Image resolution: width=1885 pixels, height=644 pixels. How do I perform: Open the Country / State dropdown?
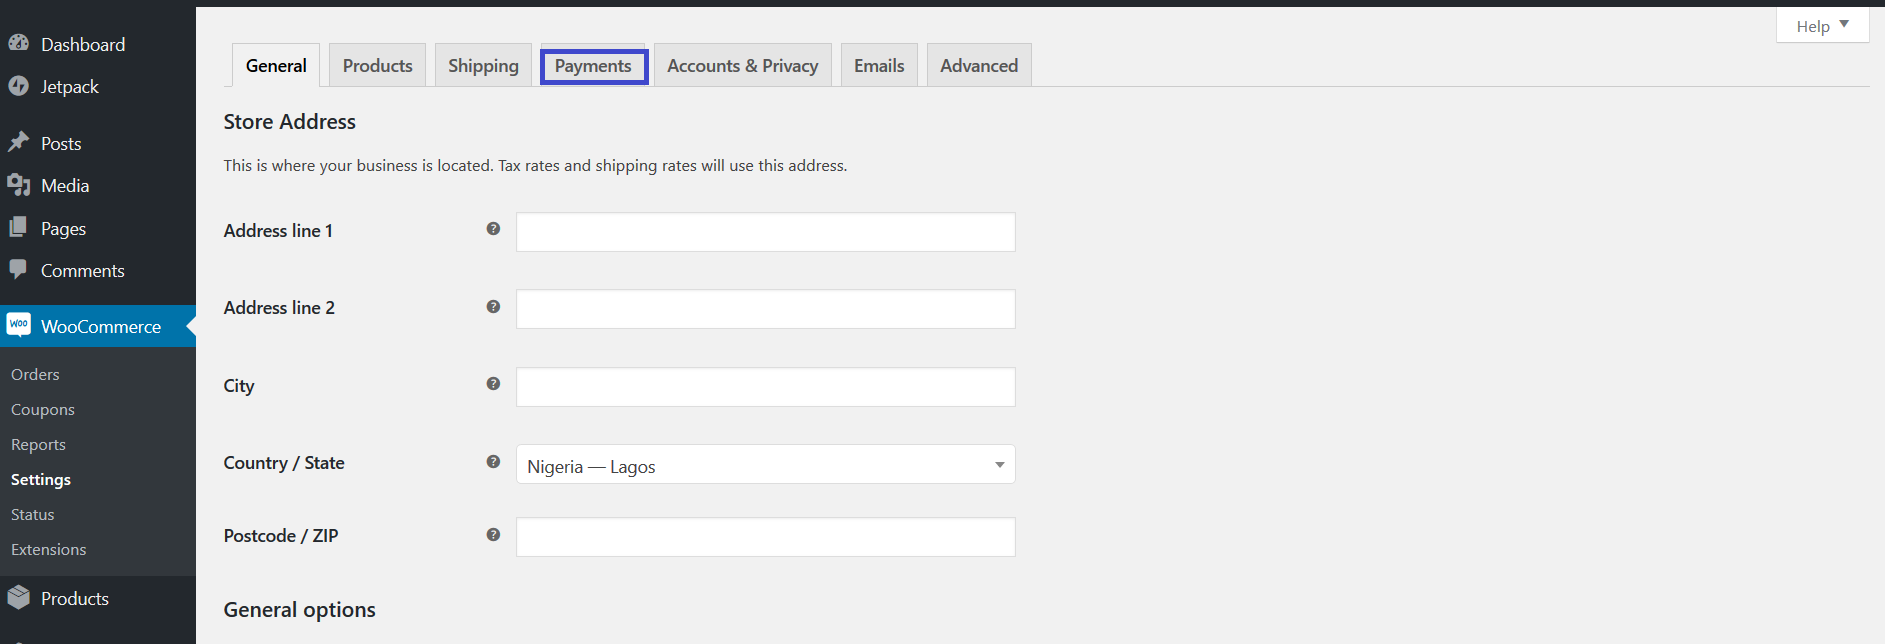pos(765,465)
